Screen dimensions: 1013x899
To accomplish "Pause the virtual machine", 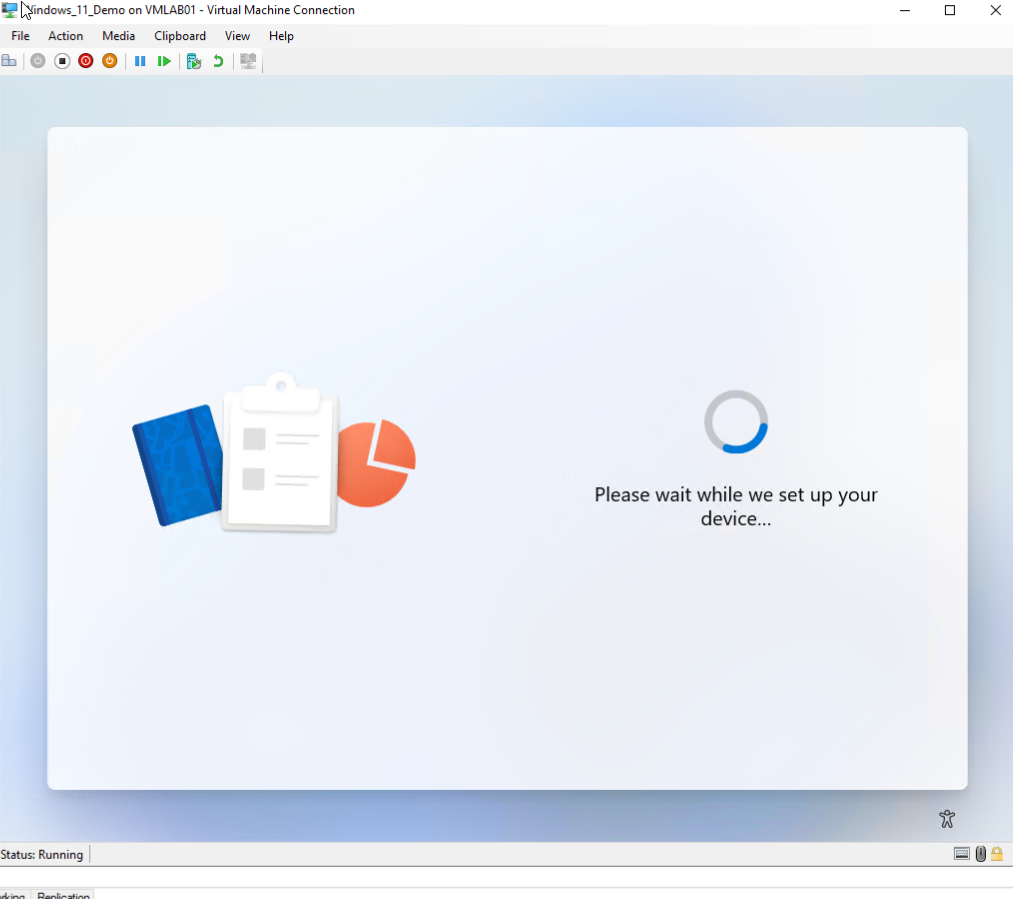I will point(140,60).
